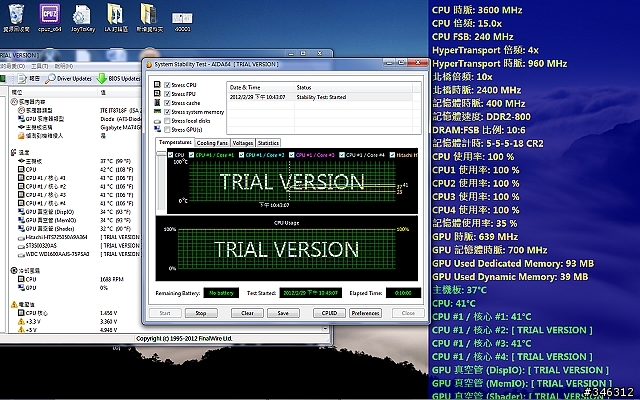
Task: Click the Status column header
Action: (x=353, y=87)
